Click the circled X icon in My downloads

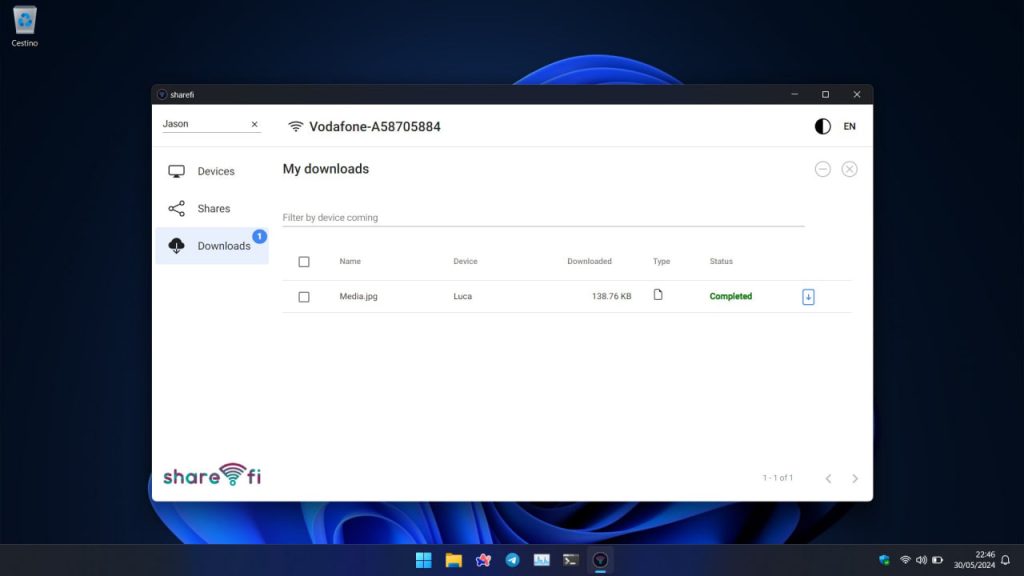click(849, 169)
